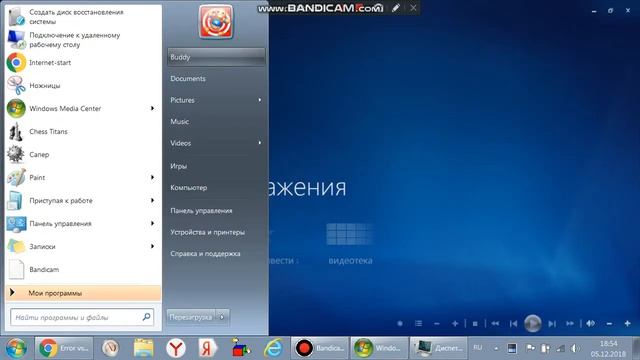Stop playback in Media Center
Viewport: 640px width, 360px height.
click(475, 323)
